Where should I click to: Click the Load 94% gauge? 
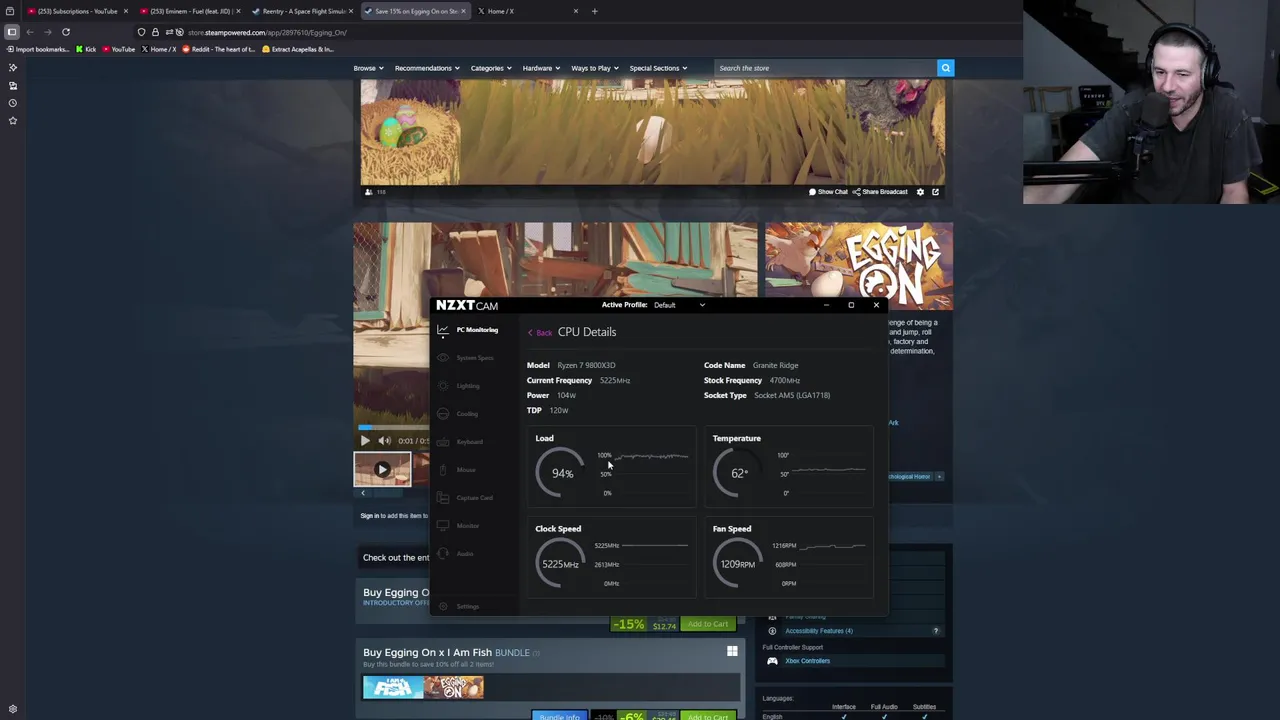(561, 473)
